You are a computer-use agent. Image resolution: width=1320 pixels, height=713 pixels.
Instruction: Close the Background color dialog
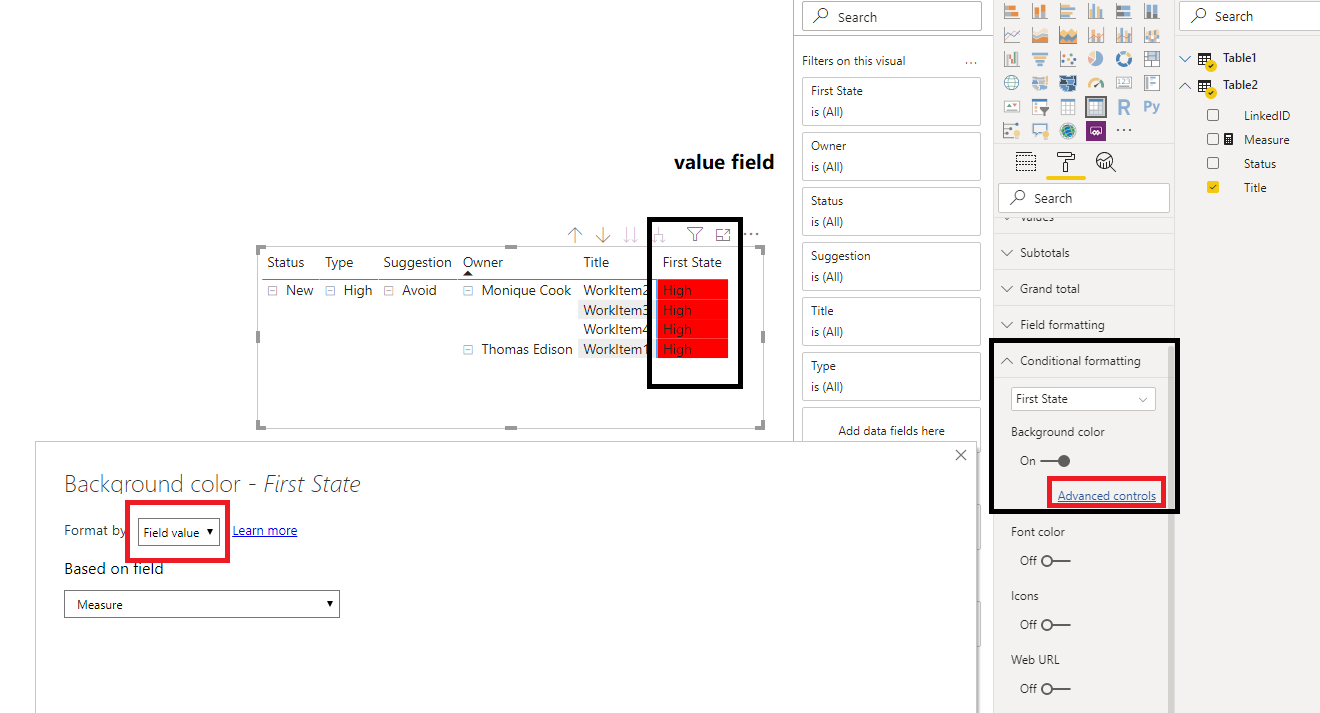pyautogui.click(x=961, y=455)
